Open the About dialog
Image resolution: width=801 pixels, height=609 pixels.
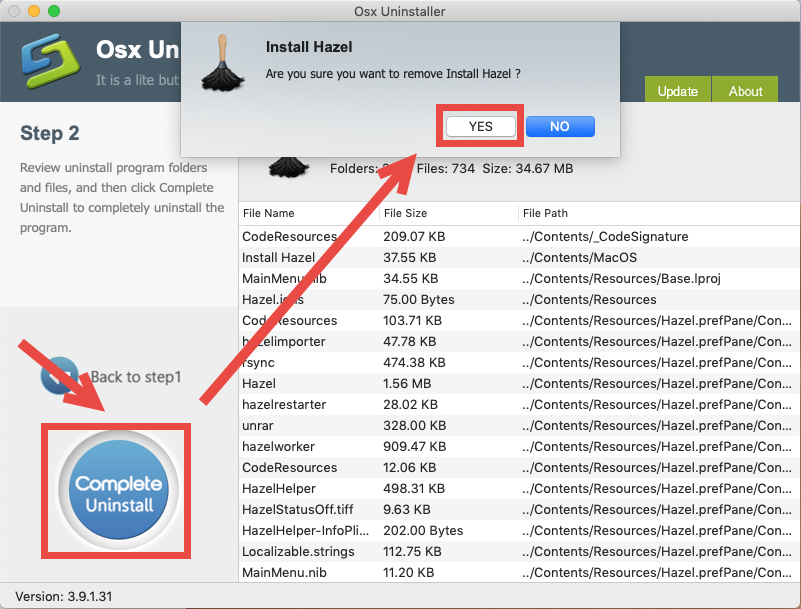click(x=744, y=90)
